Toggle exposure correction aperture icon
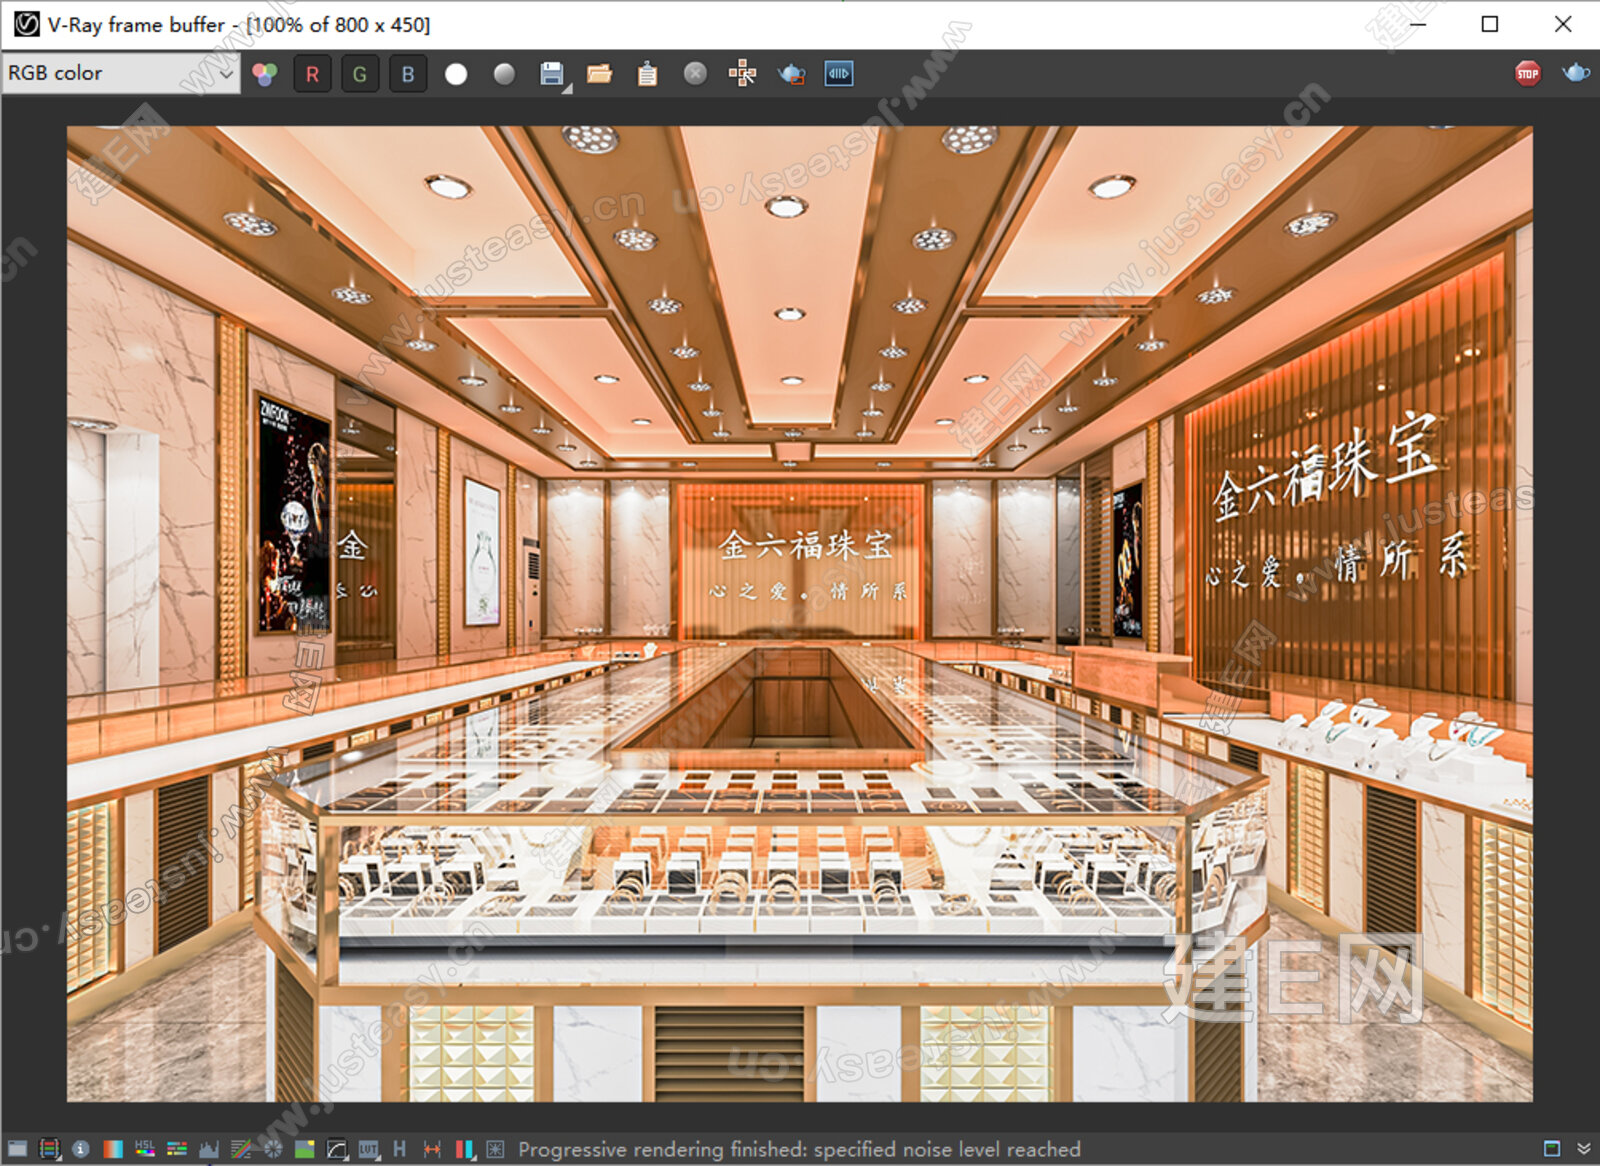The image size is (1600, 1166). 273,1149
